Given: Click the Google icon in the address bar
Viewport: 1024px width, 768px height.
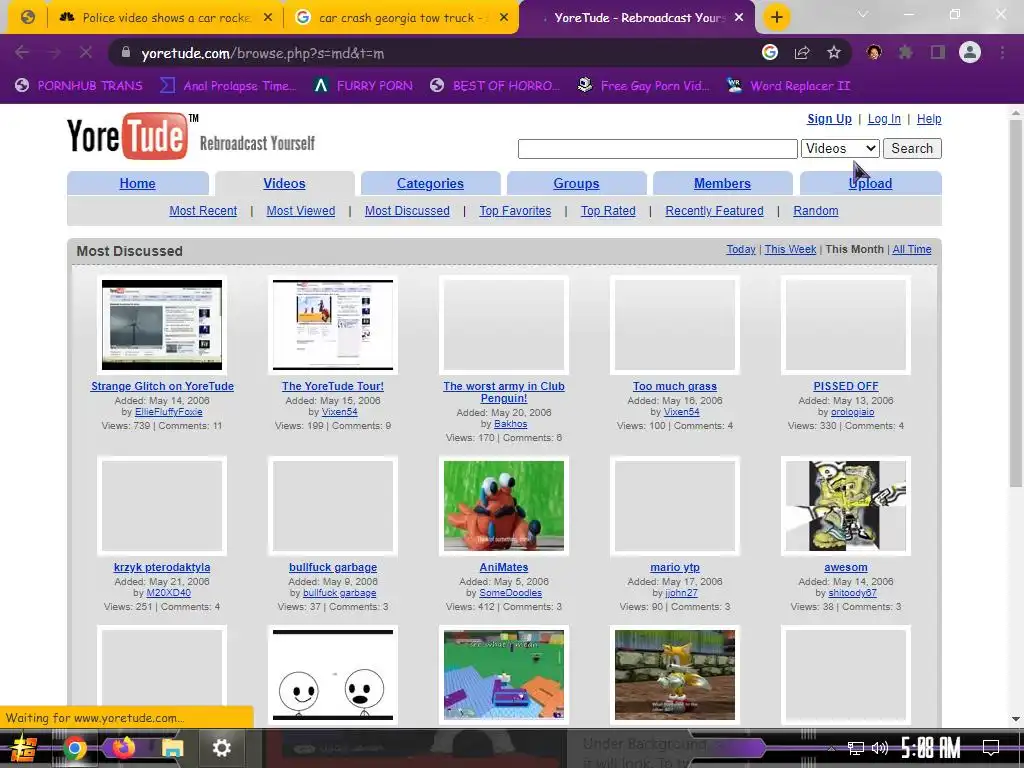Looking at the screenshot, I should 770,52.
